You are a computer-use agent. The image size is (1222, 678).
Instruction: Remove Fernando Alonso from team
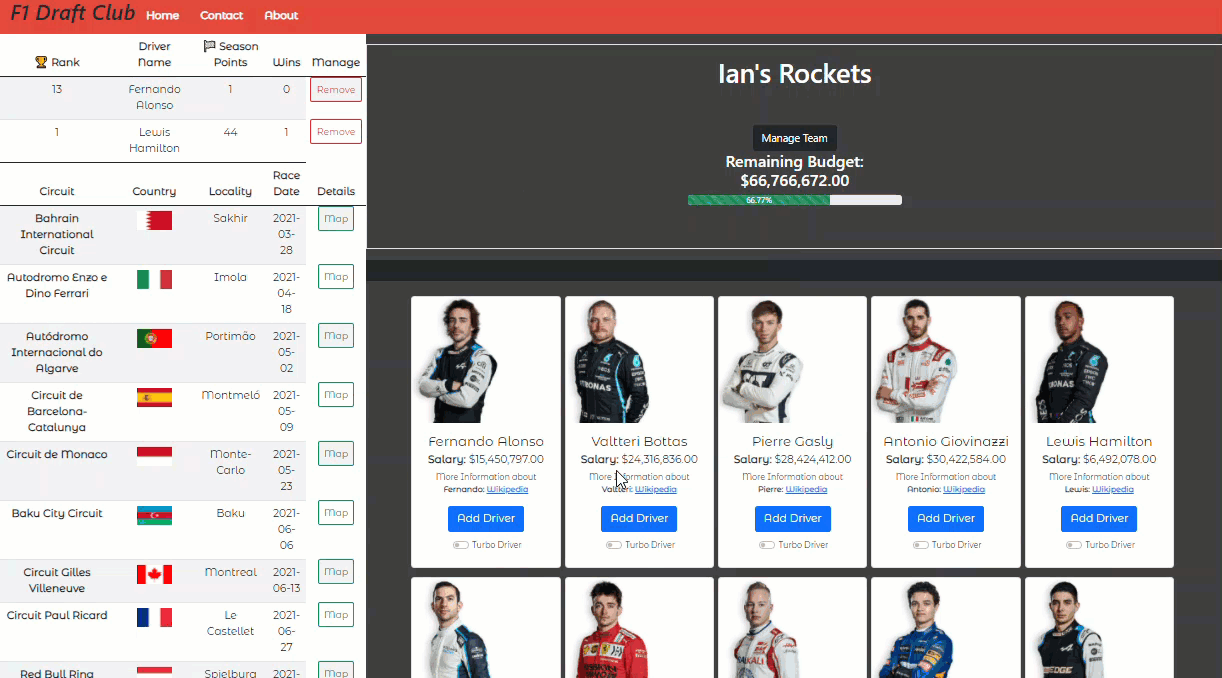tap(336, 90)
